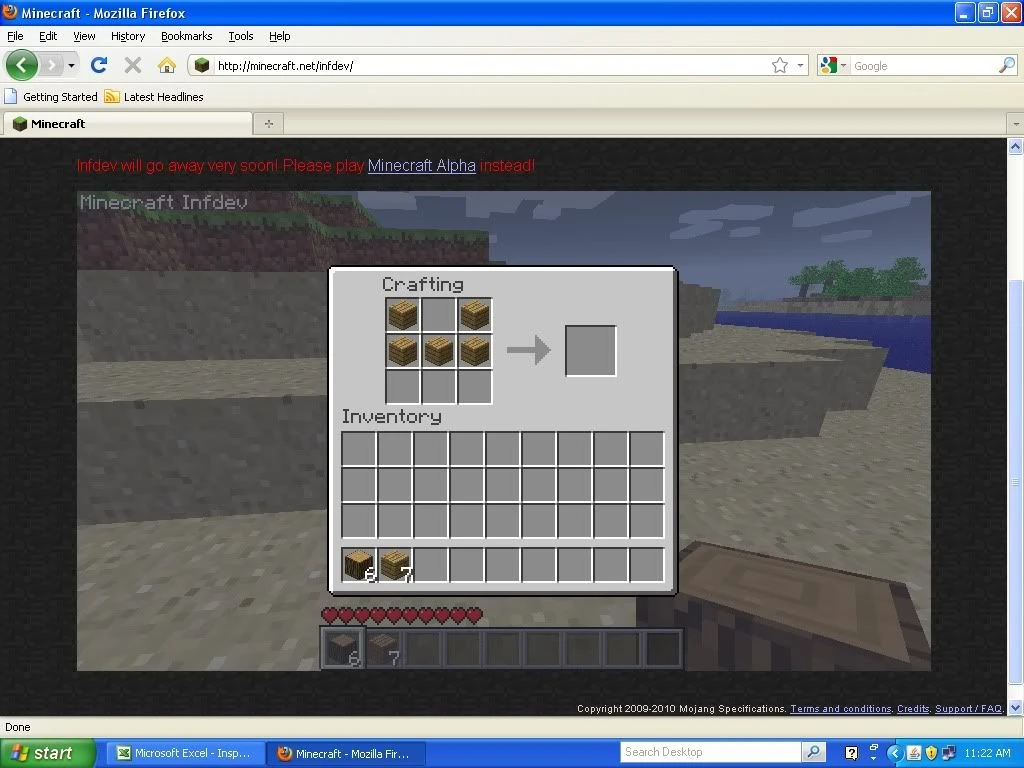Click the page scrollbar up arrow
The height and width of the screenshot is (768, 1024).
point(1016,146)
